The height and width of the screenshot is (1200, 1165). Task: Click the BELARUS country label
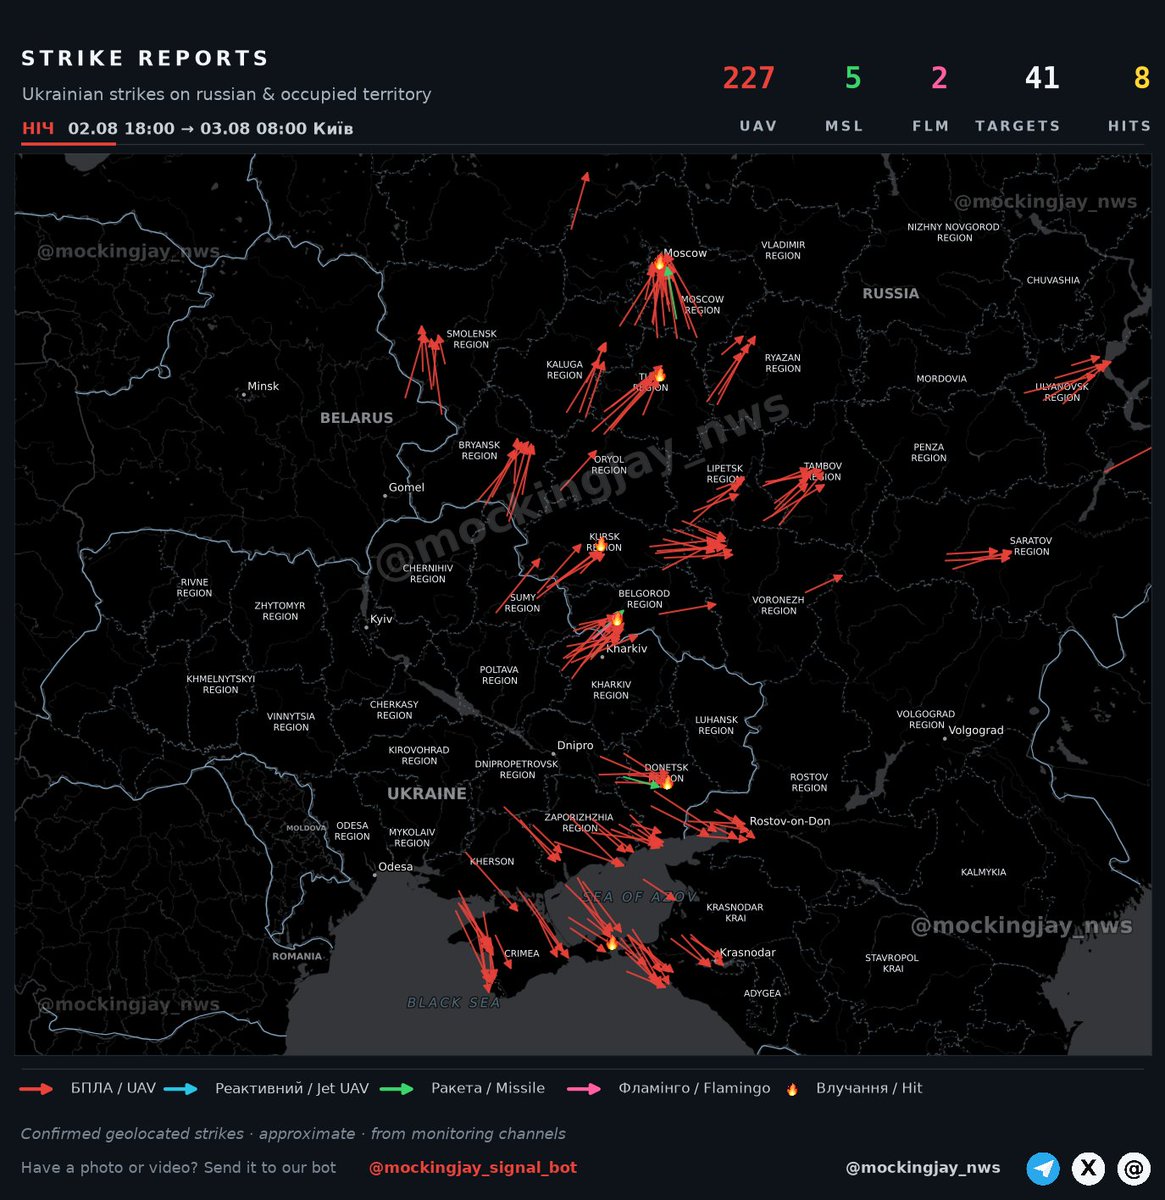pyautogui.click(x=356, y=418)
